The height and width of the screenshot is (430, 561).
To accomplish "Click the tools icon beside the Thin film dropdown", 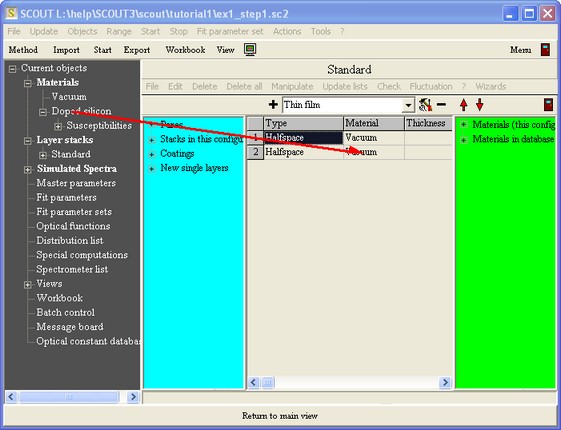I will tap(425, 105).
